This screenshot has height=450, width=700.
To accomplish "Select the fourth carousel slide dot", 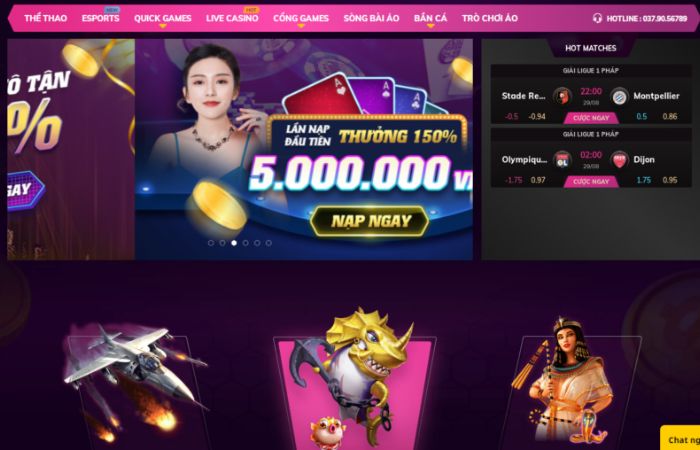I will (x=246, y=243).
